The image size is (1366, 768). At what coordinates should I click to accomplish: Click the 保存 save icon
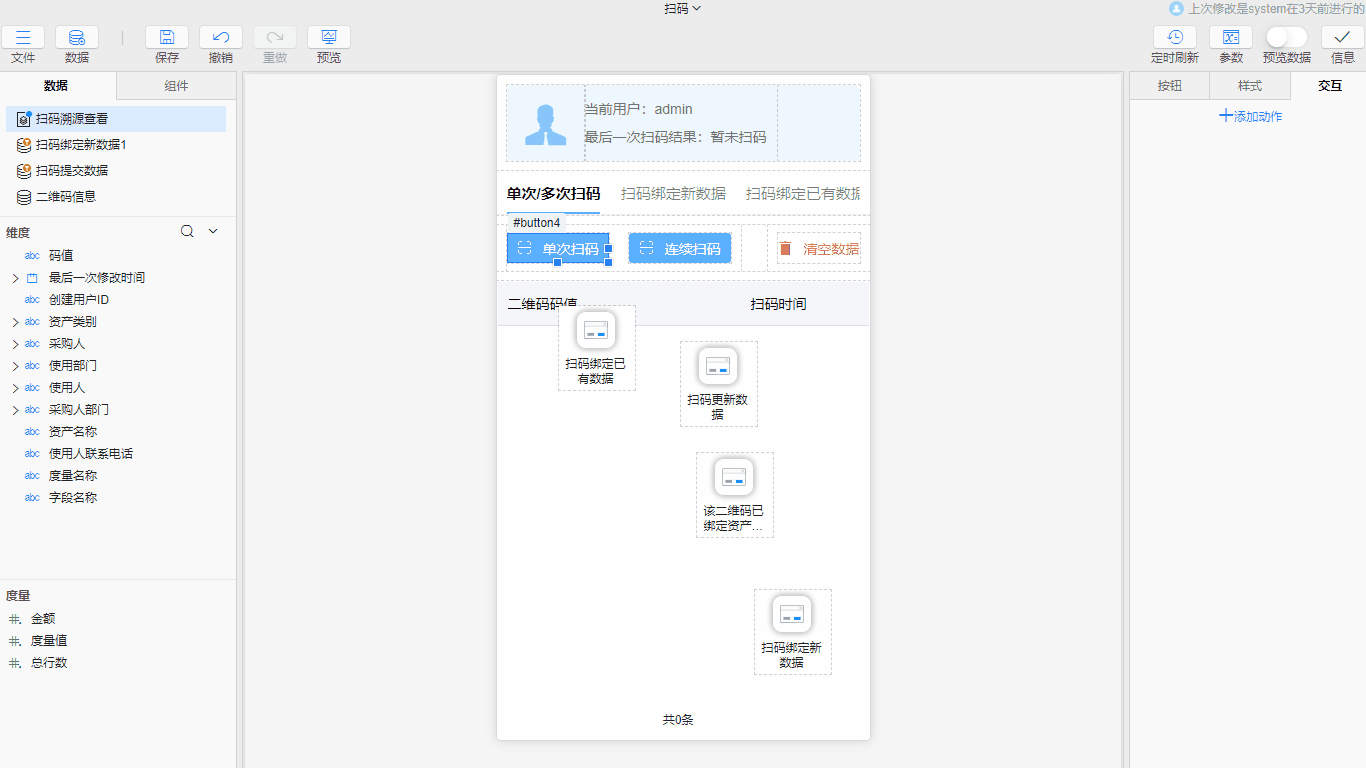click(167, 38)
